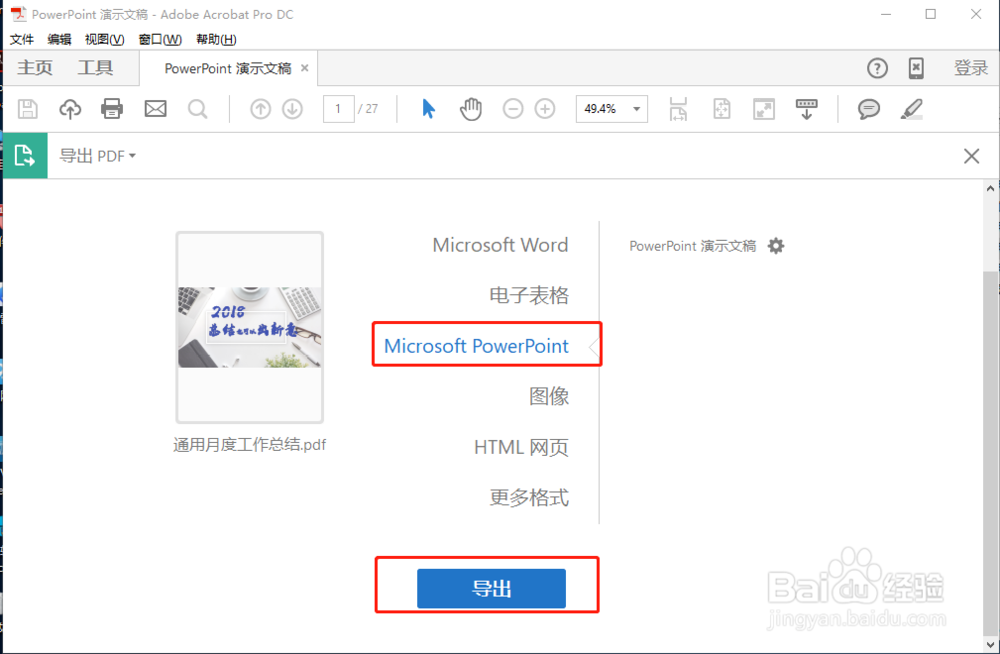The width and height of the screenshot is (1000, 654).
Task: Choose Microsoft PowerPoint export format
Action: tap(476, 346)
